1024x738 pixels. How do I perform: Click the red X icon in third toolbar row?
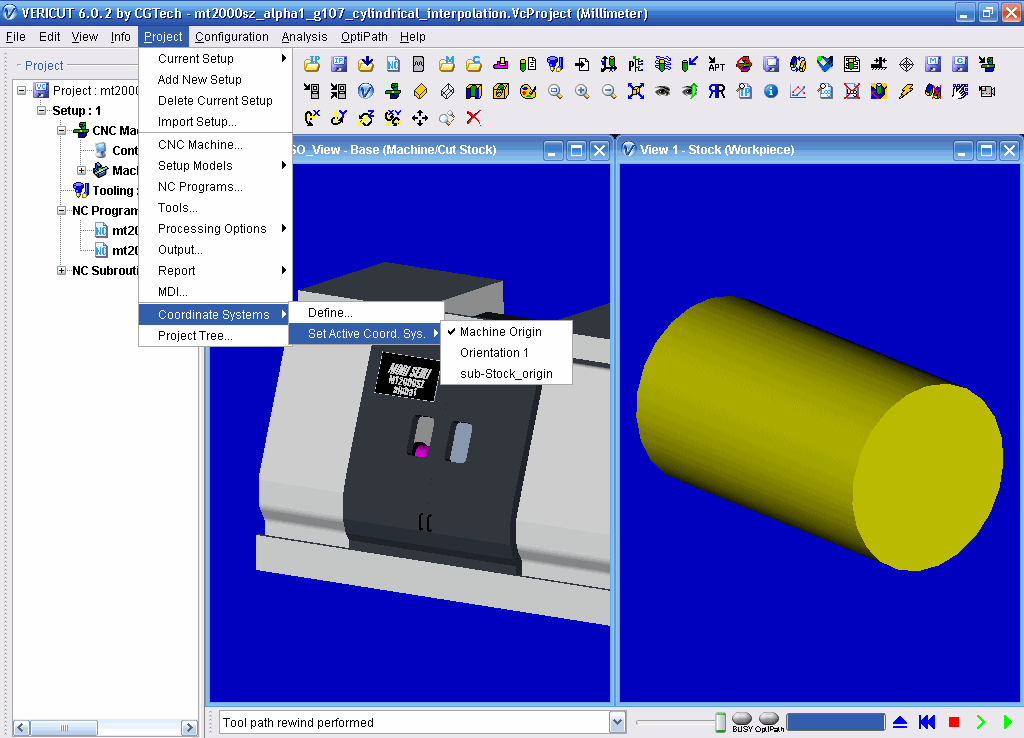coord(473,118)
